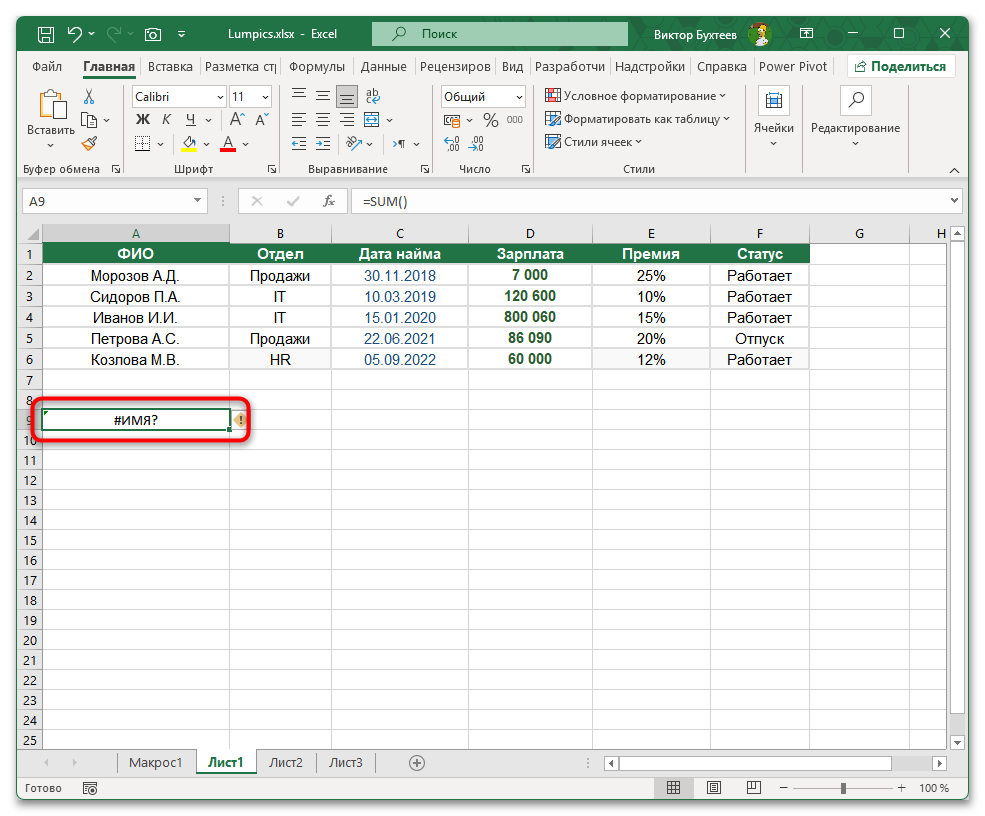This screenshot has height=816, width=985.
Task: Toggle bold formatting Ж
Action: coord(143,119)
